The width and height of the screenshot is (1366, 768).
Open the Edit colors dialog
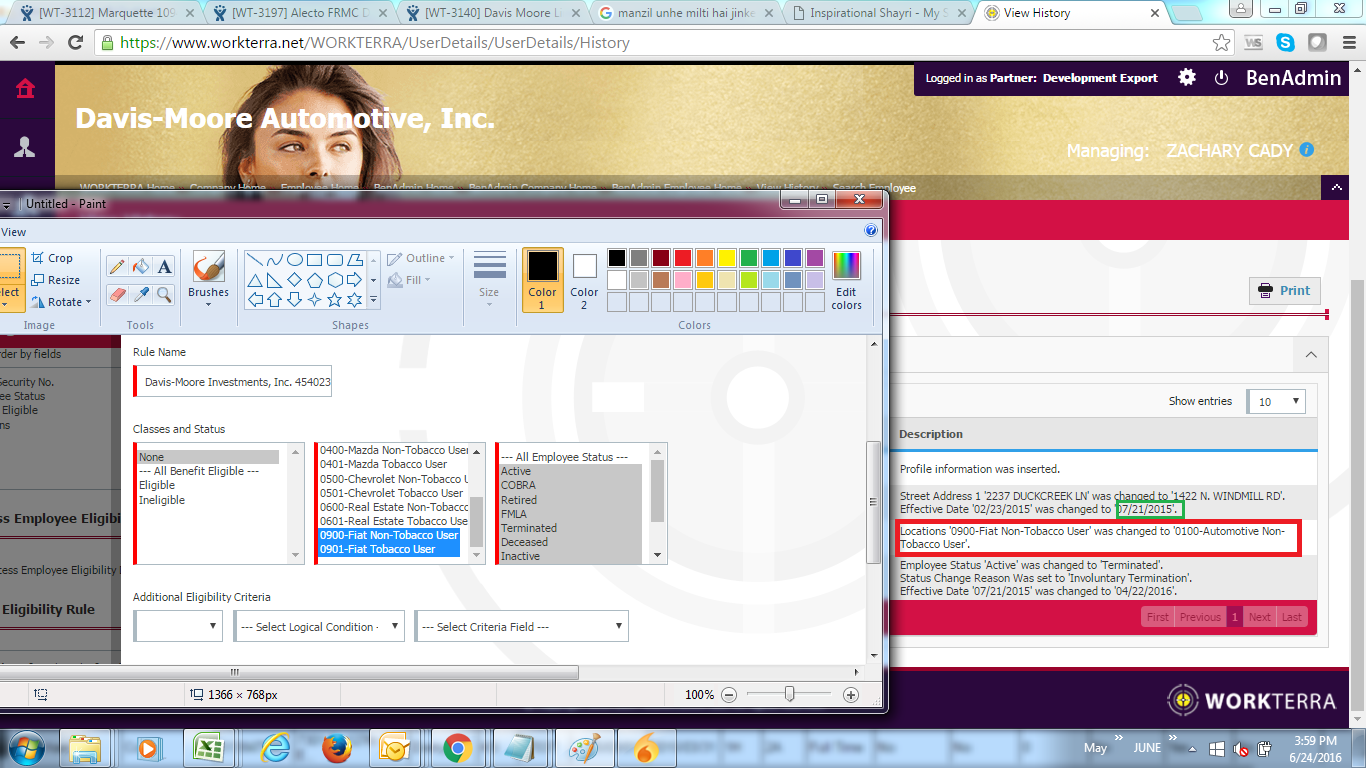click(846, 279)
